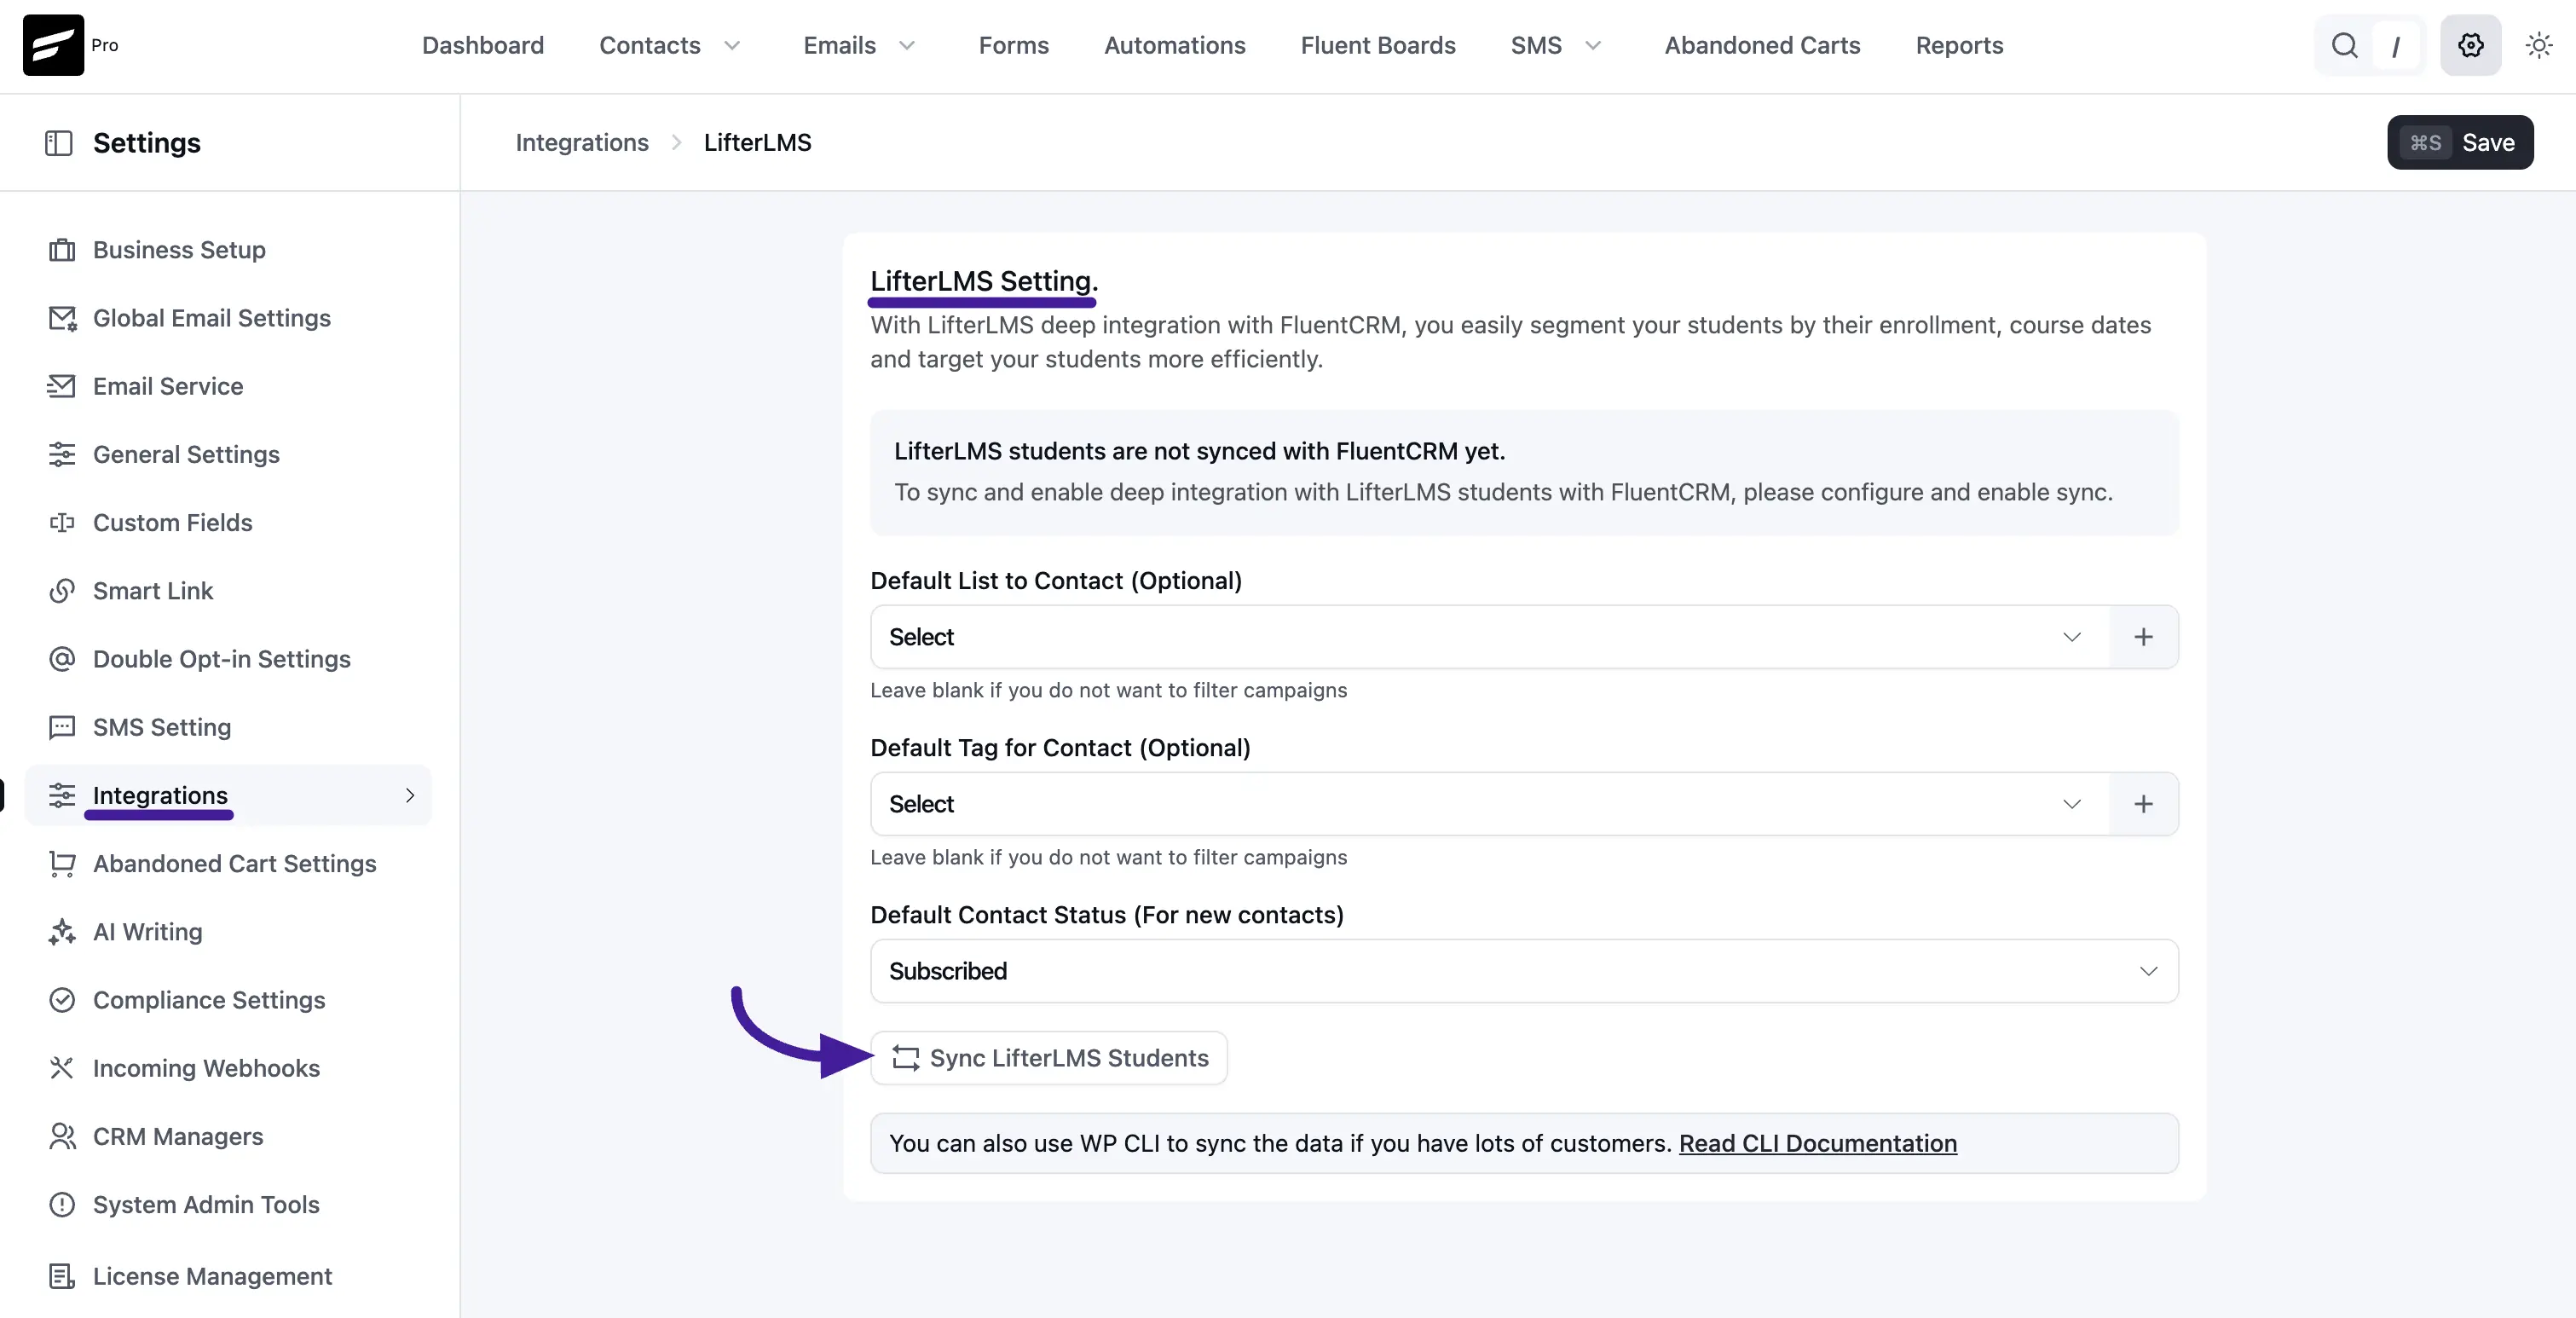Viewport: 2576px width, 1318px height.
Task: Open Forms menu item
Action: point(1013,46)
